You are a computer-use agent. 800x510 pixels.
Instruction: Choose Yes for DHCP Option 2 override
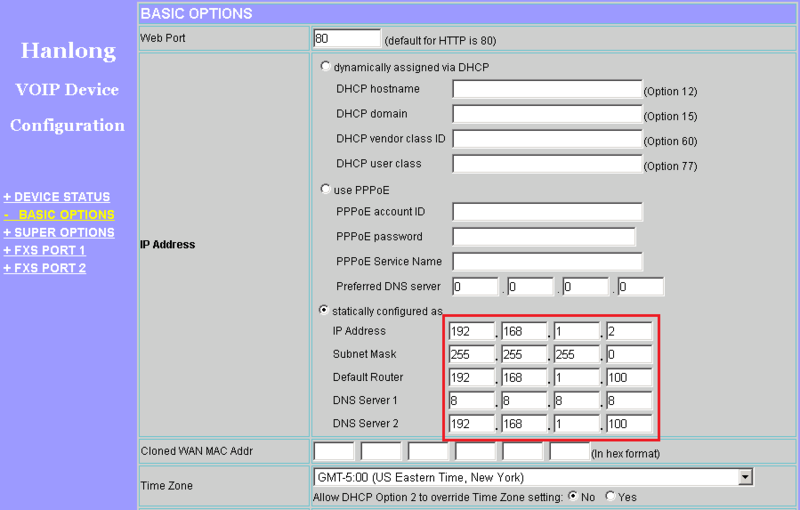point(610,496)
